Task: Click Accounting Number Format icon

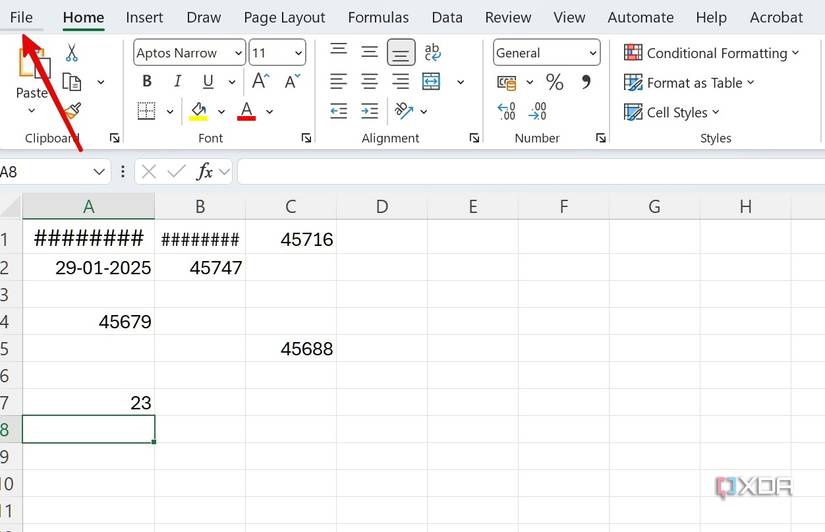Action: 507,82
